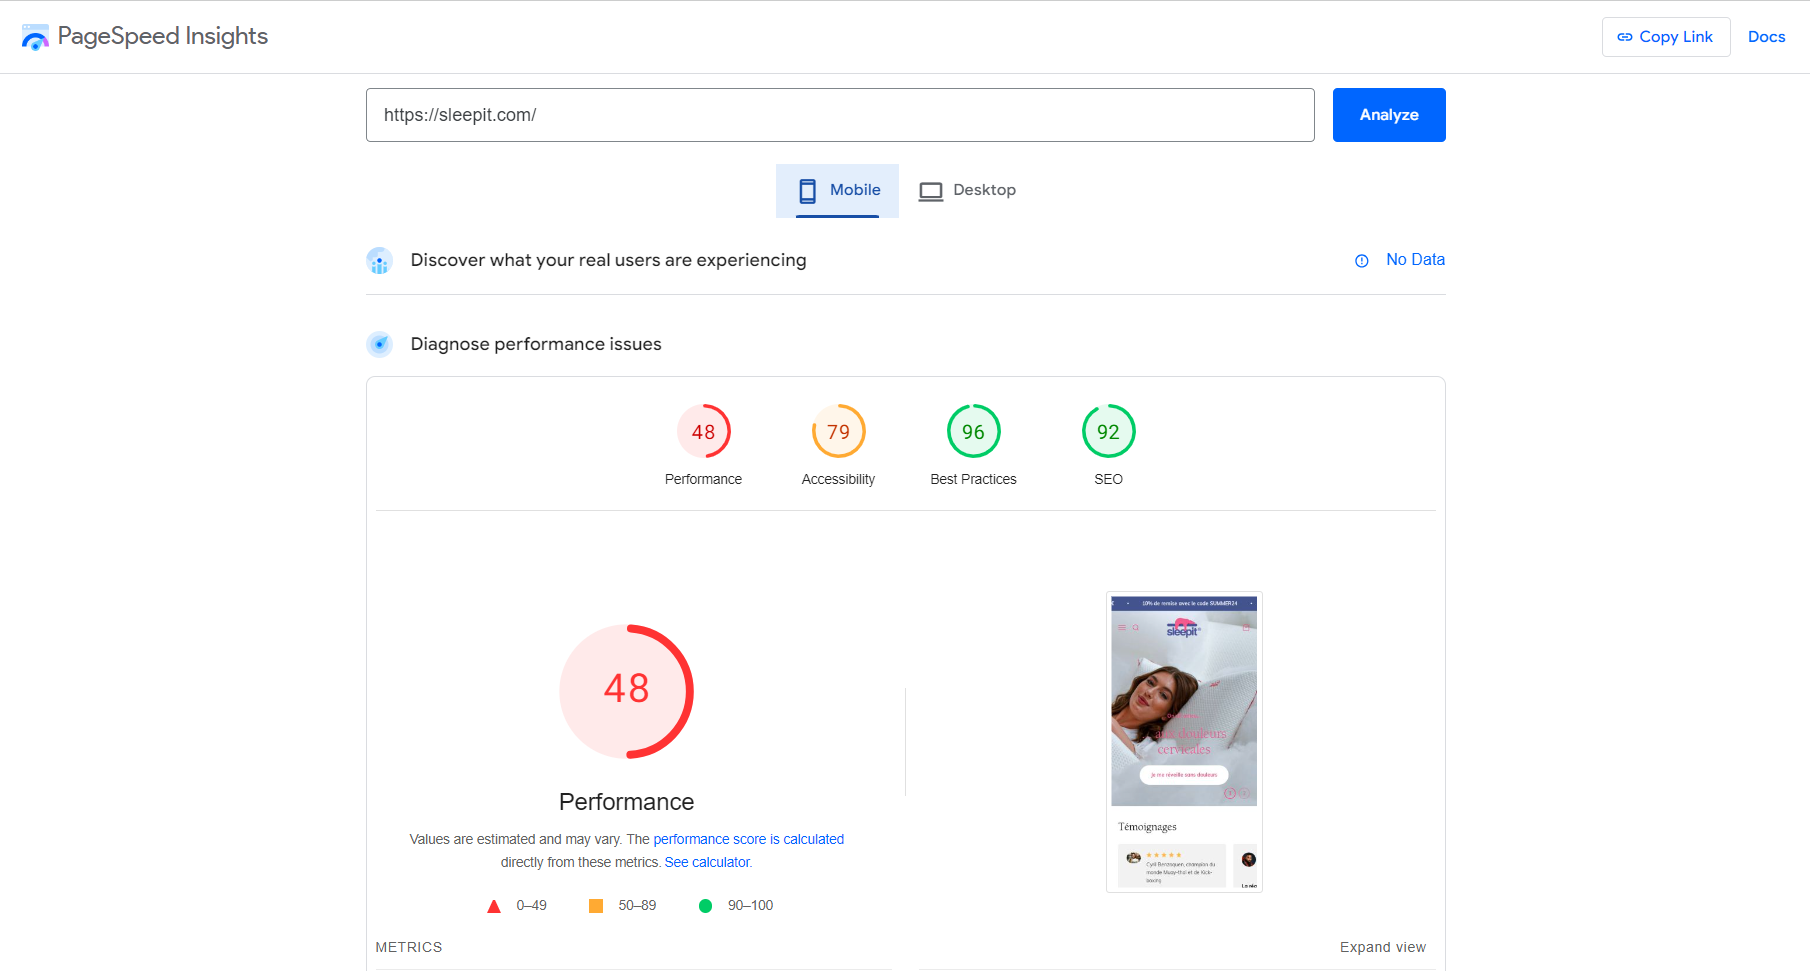1810x971 pixels.
Task: Click the '50–89' legend text
Action: pyautogui.click(x=637, y=905)
